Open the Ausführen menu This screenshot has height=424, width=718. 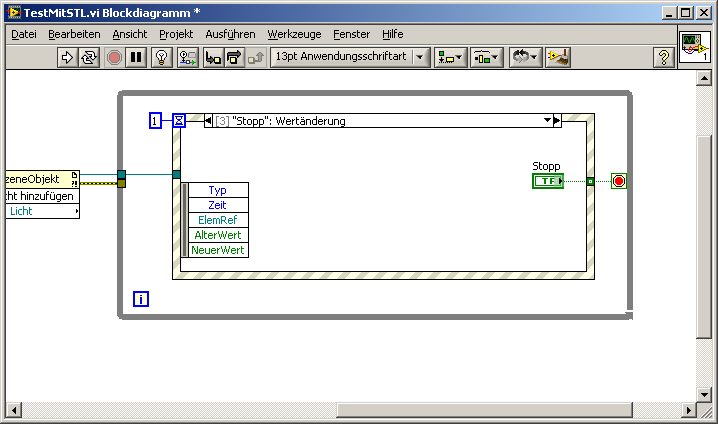(x=230, y=34)
